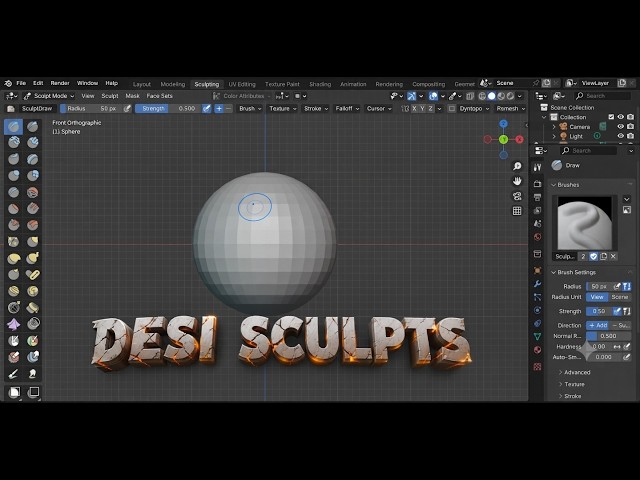Toggle Y axis symmetry button
This screenshot has width=640, height=480.
[x=422, y=109]
